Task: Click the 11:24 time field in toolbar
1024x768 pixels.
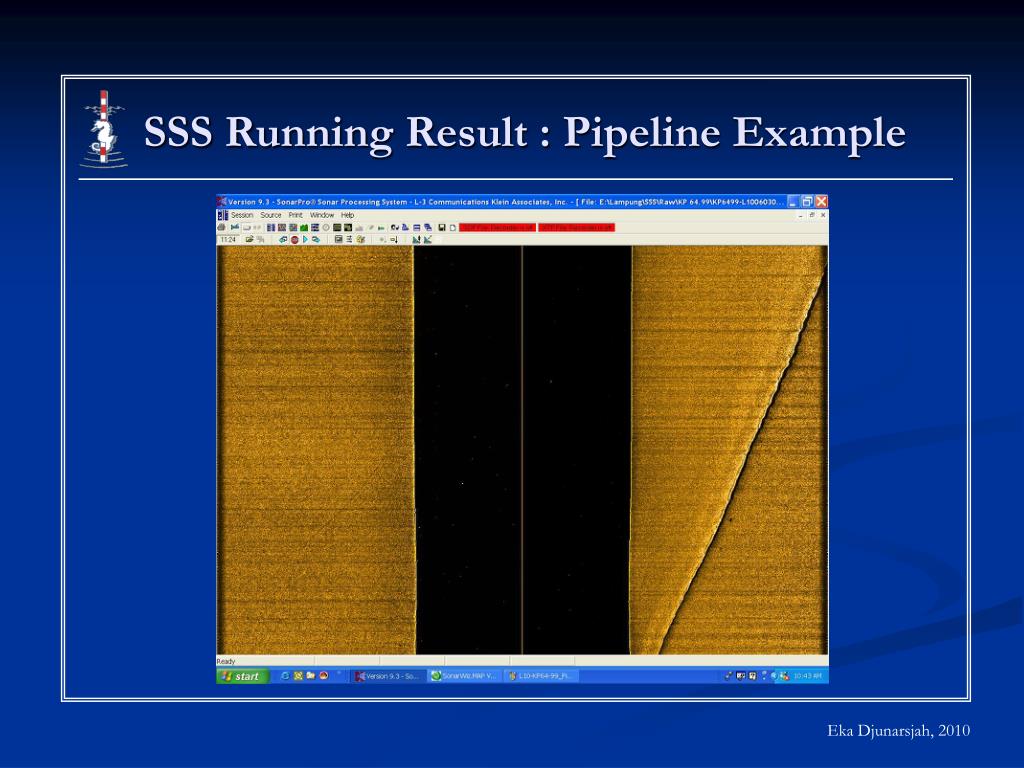Action: (228, 240)
